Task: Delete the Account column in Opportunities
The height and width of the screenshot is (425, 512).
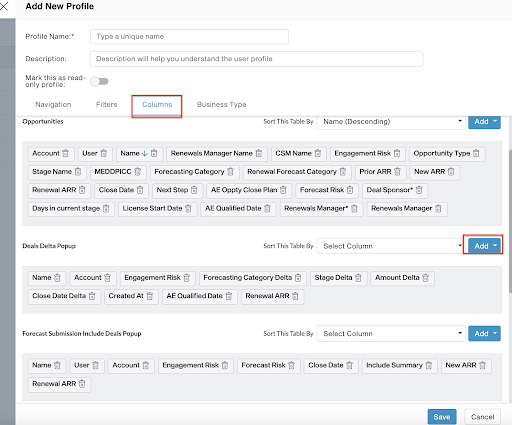Action: (66, 153)
